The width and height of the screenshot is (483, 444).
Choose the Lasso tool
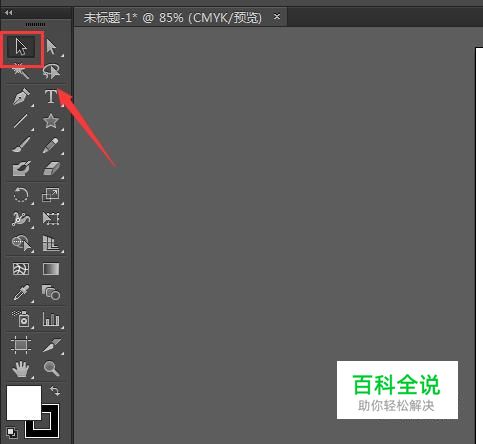(51, 71)
